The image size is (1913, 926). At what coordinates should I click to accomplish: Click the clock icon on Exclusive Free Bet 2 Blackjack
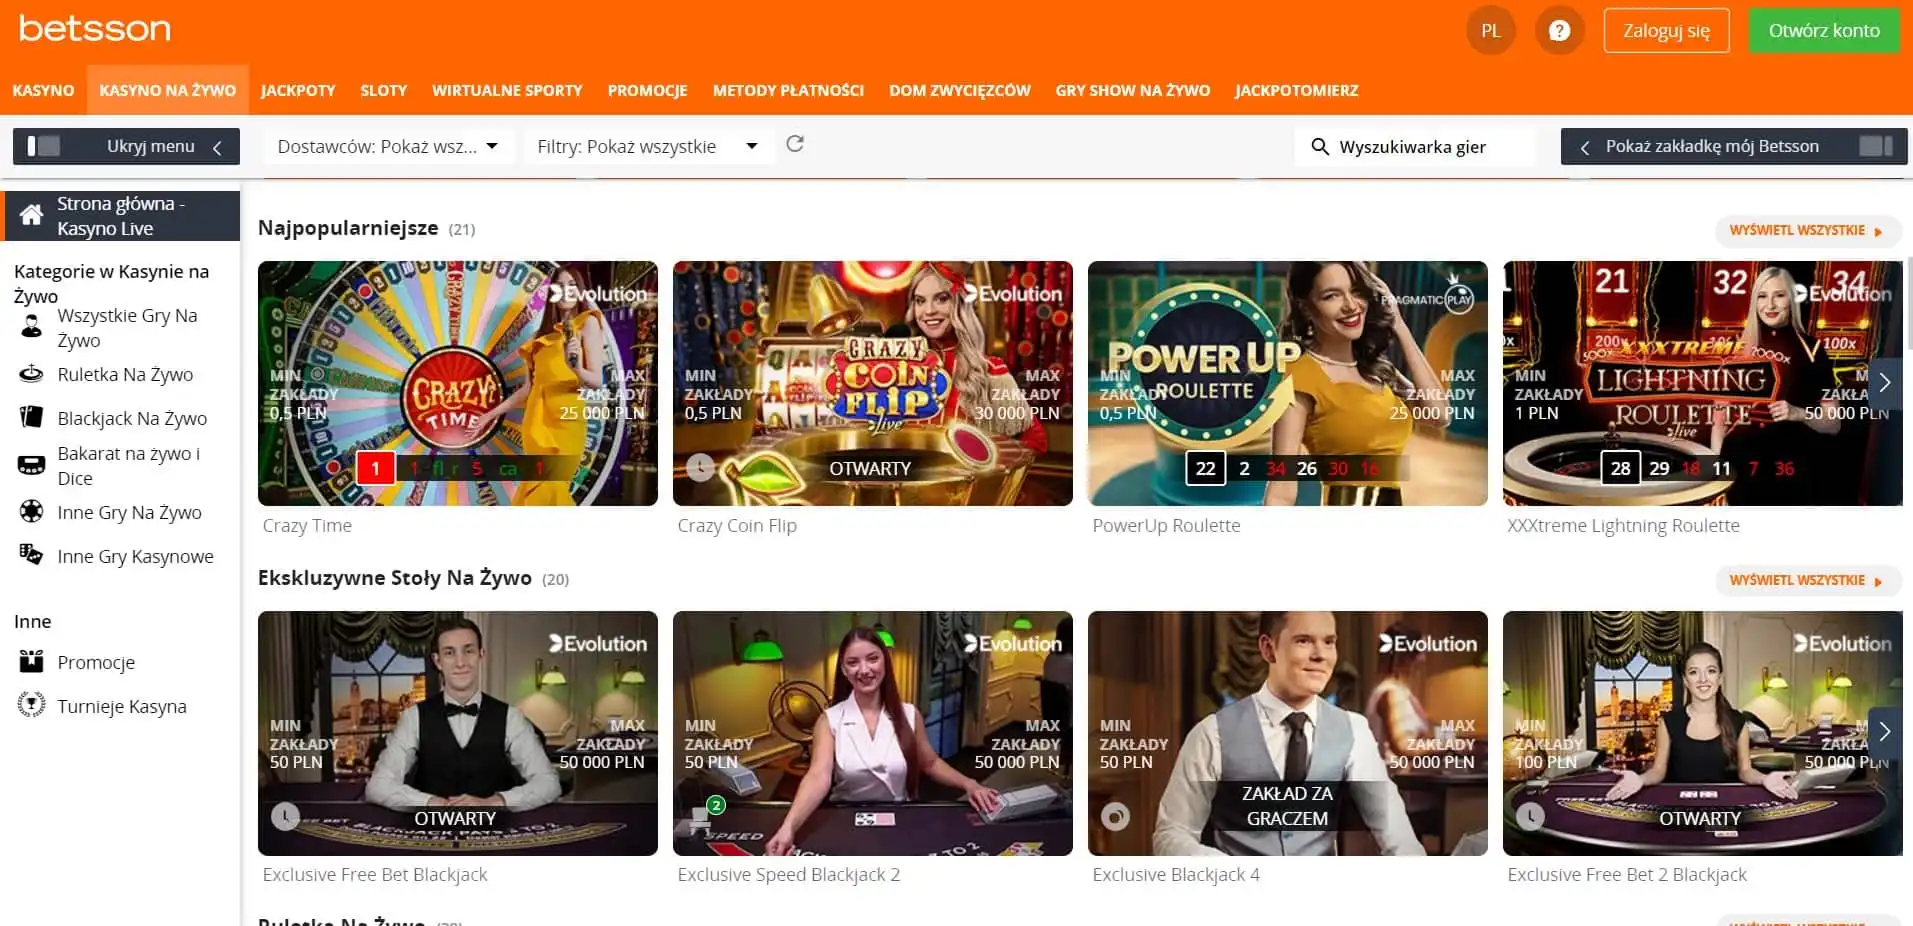(x=1531, y=816)
